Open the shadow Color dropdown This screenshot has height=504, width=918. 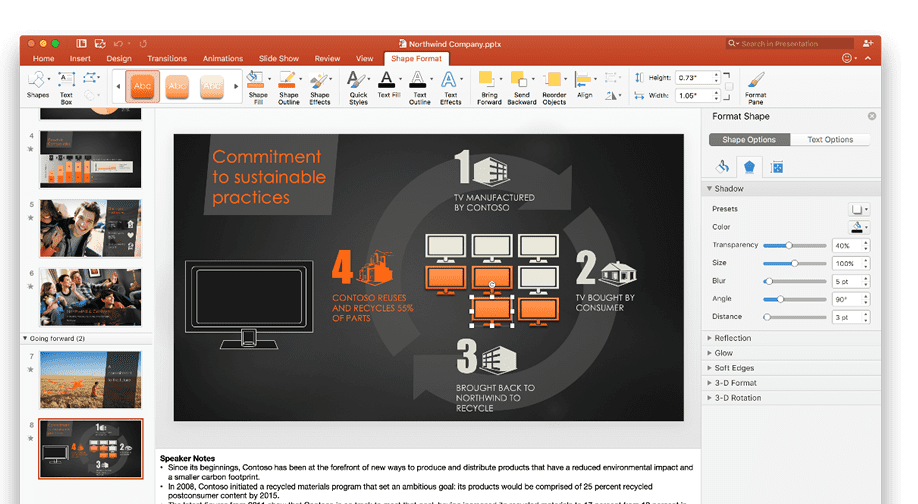tap(859, 227)
